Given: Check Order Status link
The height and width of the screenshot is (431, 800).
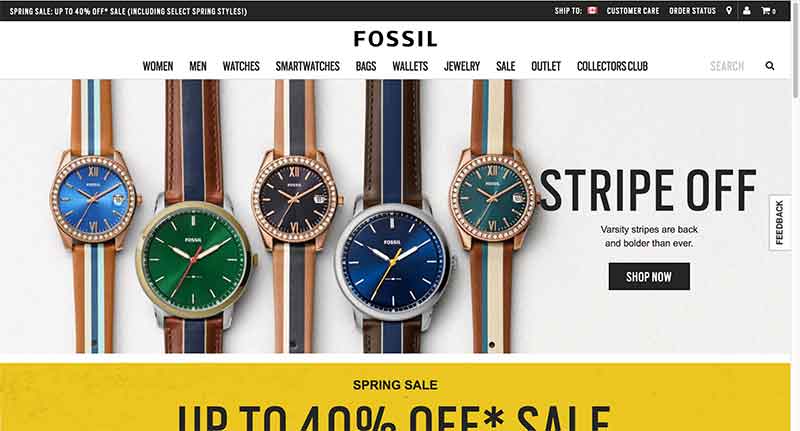Looking at the screenshot, I should (692, 11).
